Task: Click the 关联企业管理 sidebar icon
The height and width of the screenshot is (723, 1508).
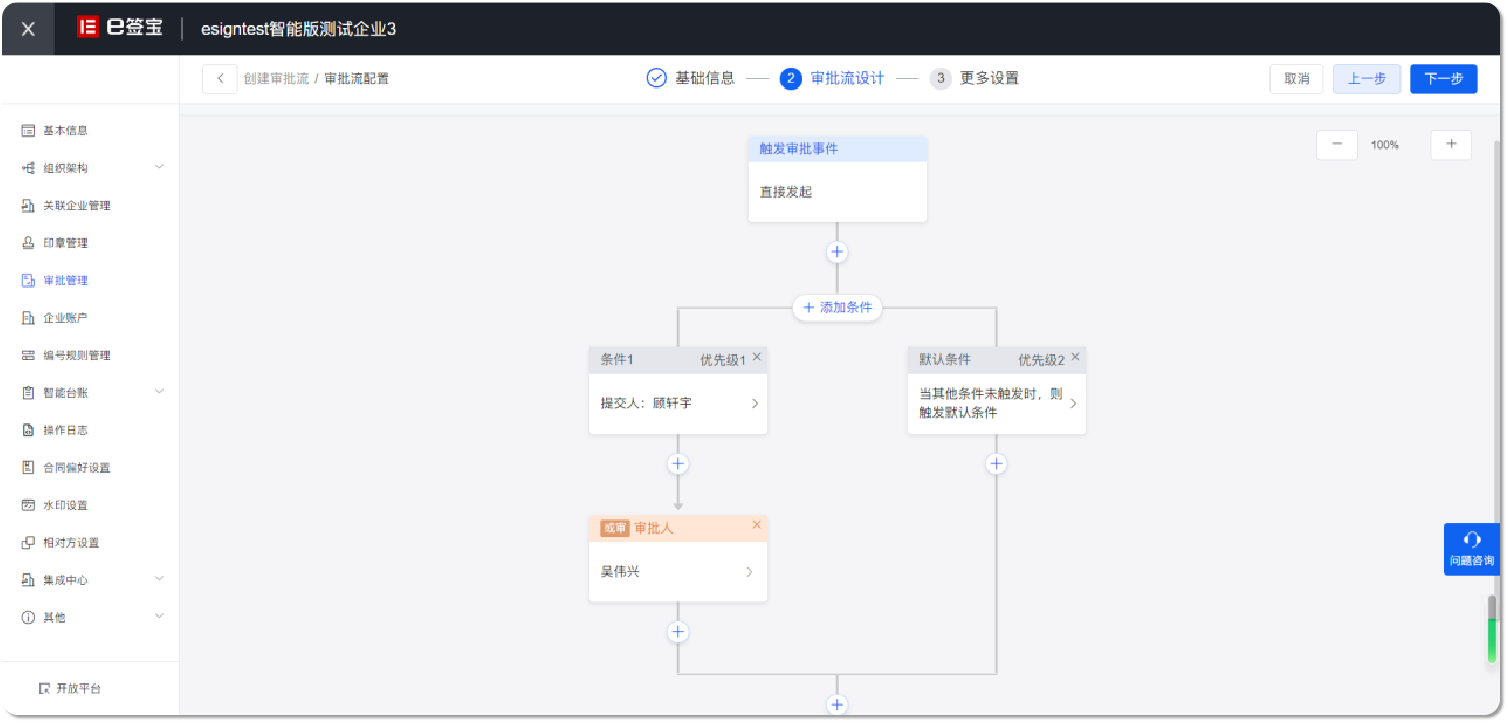Action: click(28, 205)
